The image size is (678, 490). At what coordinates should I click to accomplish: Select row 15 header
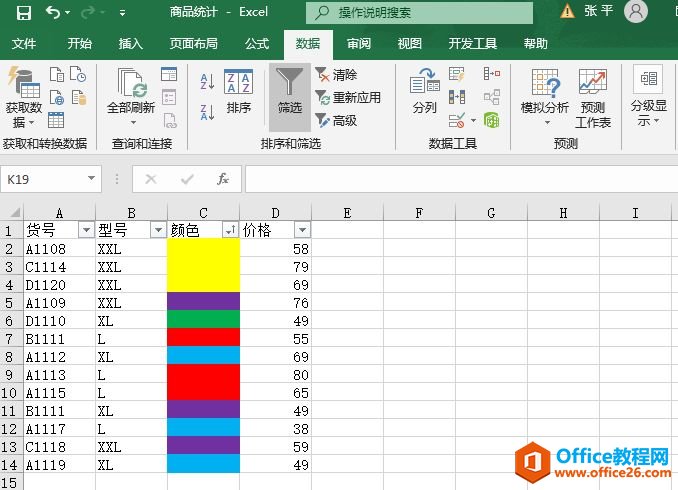click(x=10, y=482)
